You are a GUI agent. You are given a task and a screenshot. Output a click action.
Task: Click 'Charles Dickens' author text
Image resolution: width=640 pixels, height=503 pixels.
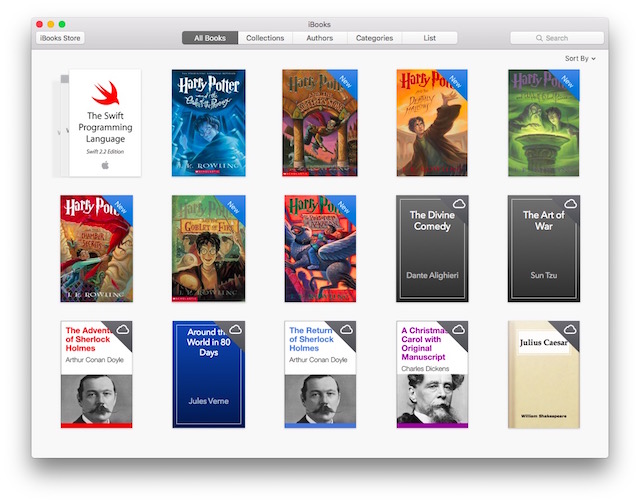[425, 369]
